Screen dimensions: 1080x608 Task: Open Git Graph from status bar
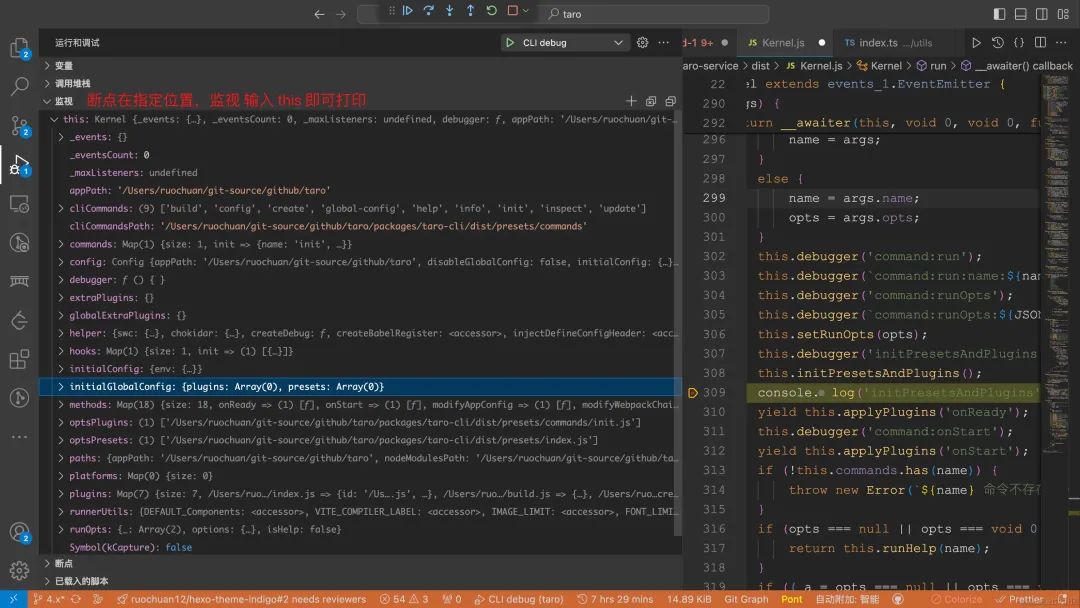(746, 599)
